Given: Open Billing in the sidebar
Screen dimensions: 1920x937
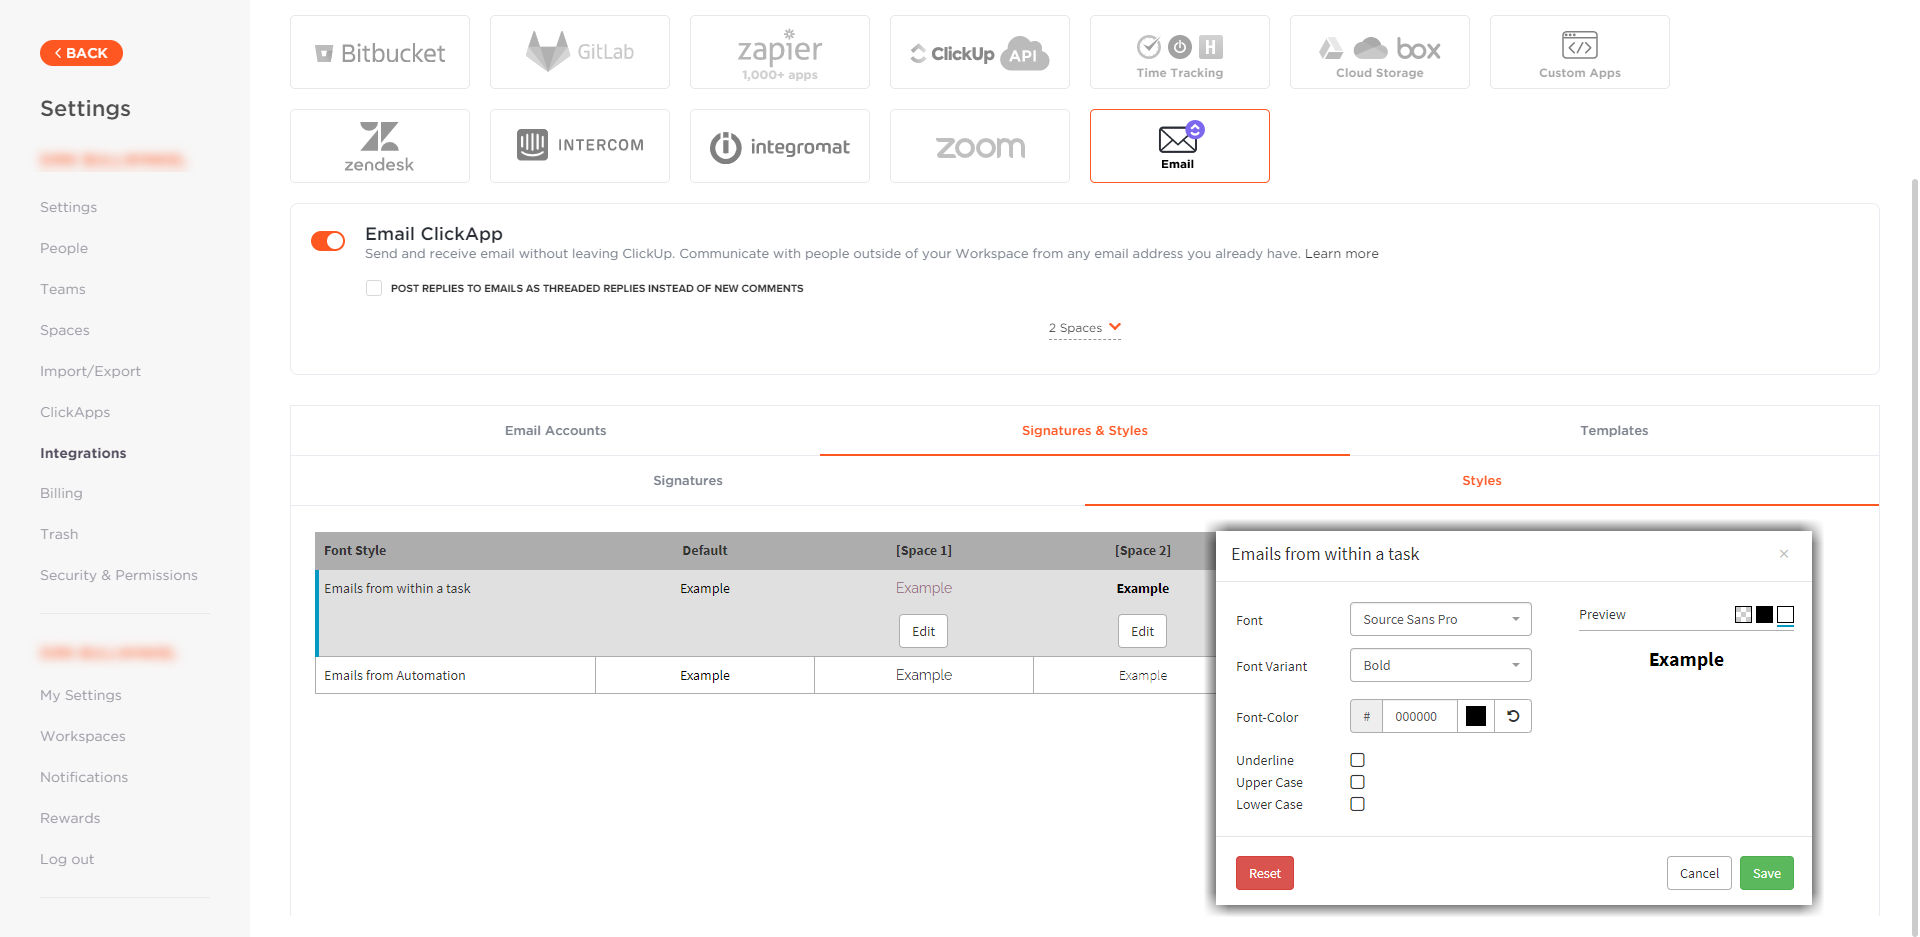Looking at the screenshot, I should tap(61, 493).
